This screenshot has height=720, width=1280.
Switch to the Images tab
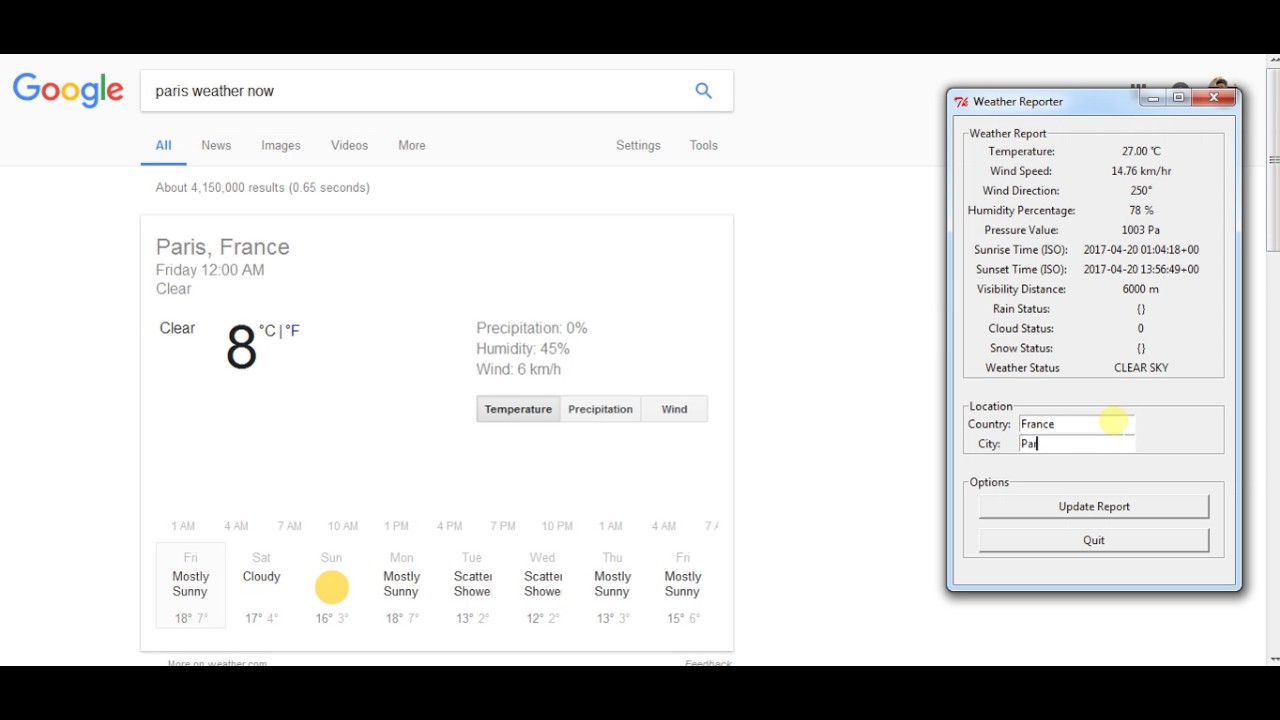(281, 145)
